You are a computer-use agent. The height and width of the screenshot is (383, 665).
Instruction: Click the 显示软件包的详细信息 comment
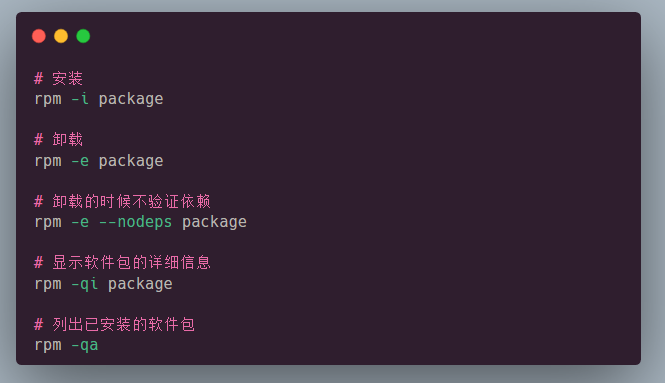123,263
